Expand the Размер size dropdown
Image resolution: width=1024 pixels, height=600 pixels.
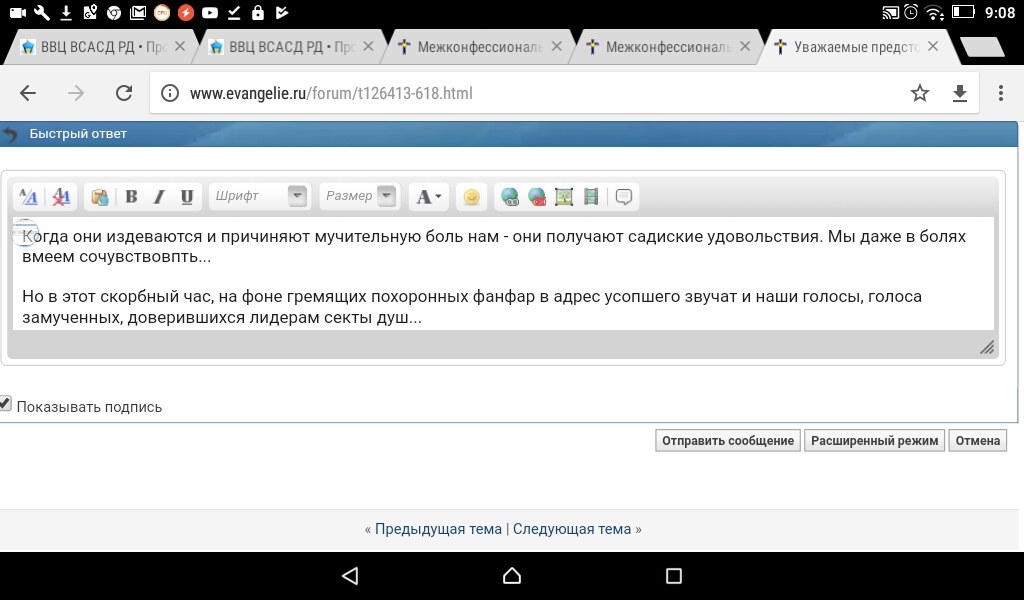click(x=386, y=197)
